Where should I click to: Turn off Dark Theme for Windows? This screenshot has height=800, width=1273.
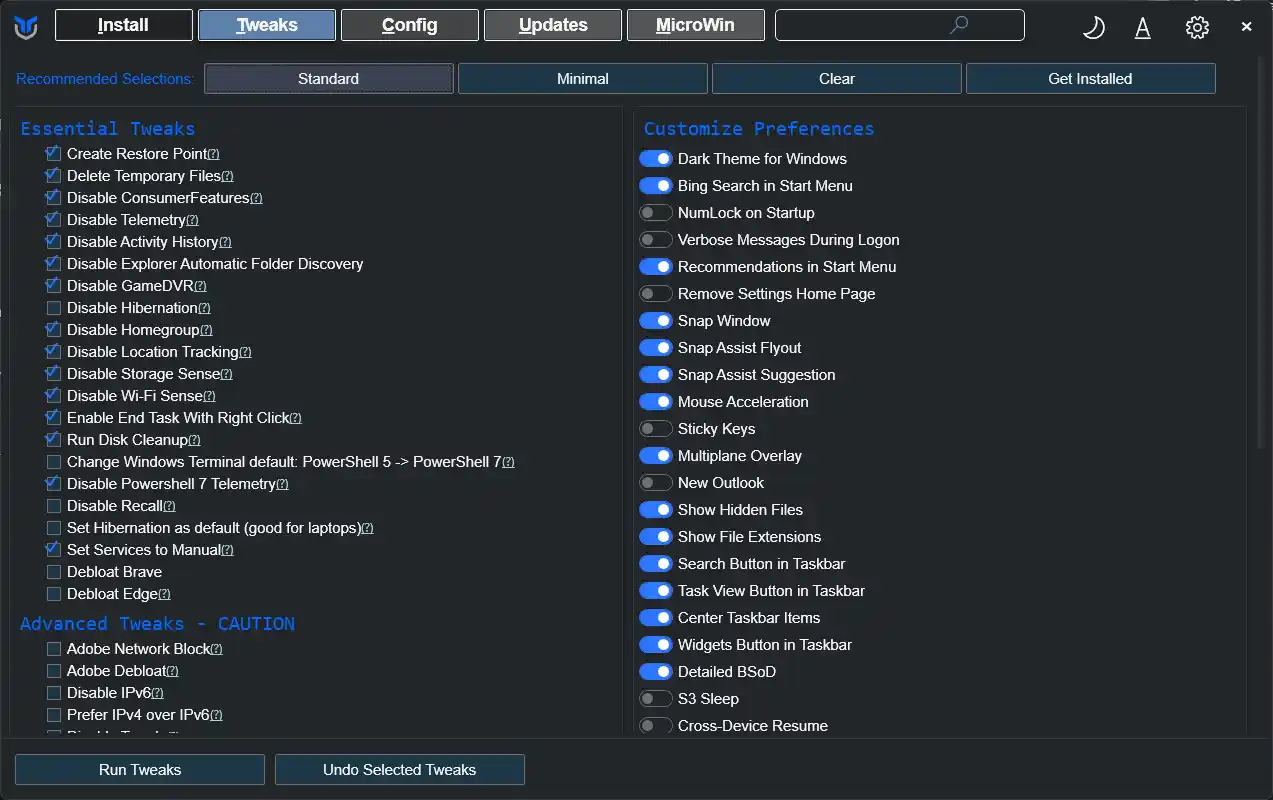click(x=656, y=159)
